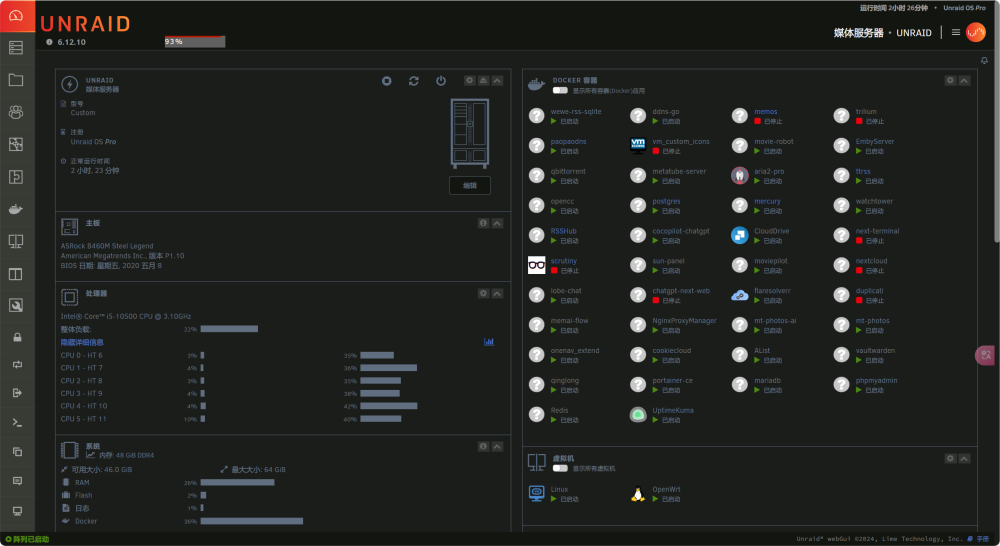Open settings gear in virtual machines panel
This screenshot has width=1000, height=546.
(x=950, y=459)
